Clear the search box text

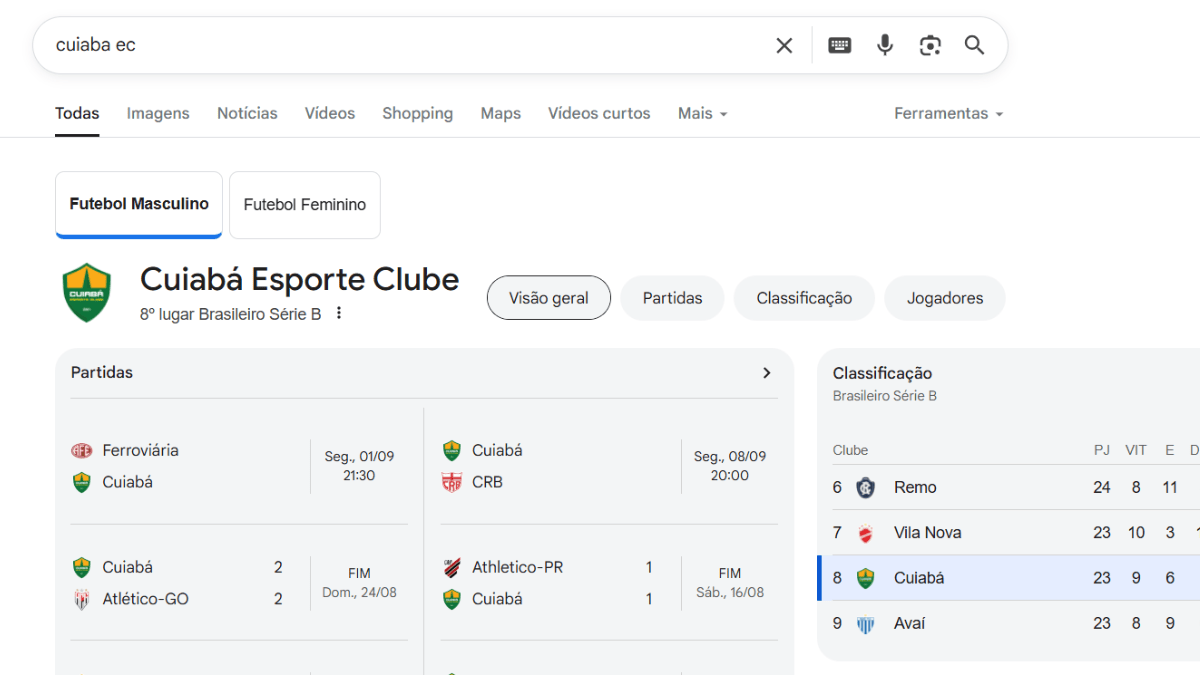784,45
